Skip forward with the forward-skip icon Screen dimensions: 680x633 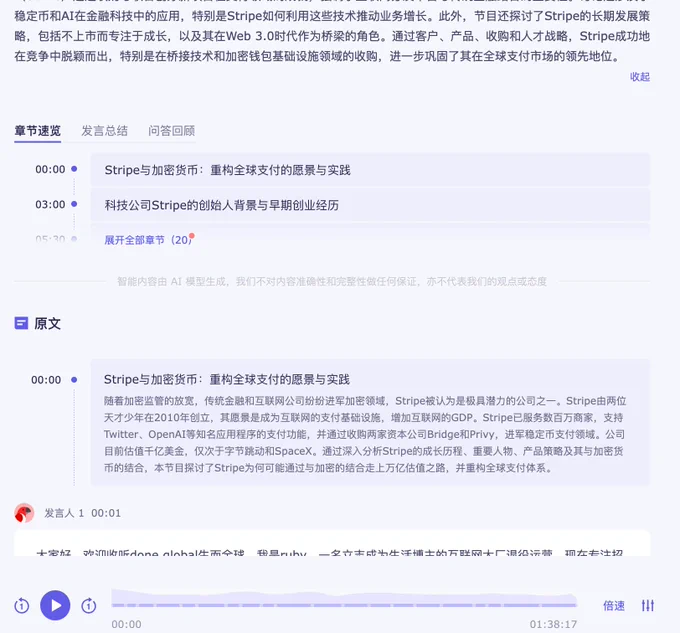[89, 605]
